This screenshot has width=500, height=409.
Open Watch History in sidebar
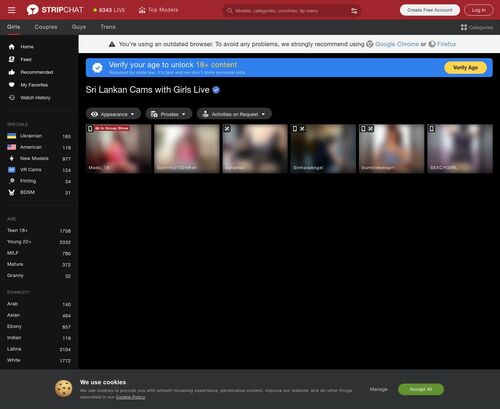click(x=29, y=98)
